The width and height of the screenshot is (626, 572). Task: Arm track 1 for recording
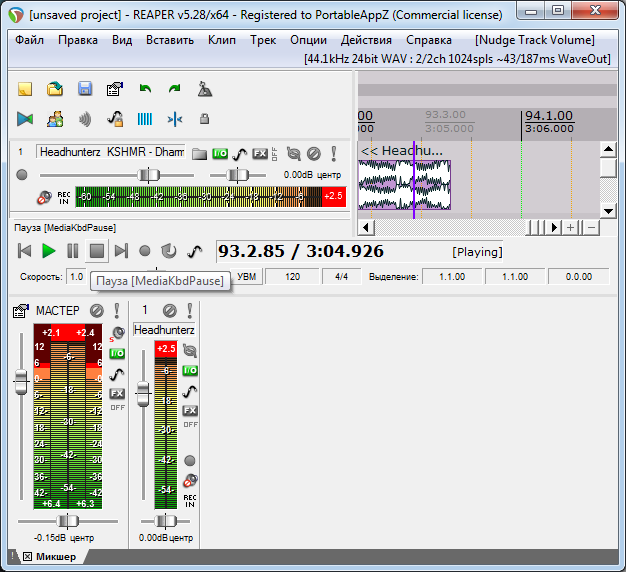[x=22, y=175]
